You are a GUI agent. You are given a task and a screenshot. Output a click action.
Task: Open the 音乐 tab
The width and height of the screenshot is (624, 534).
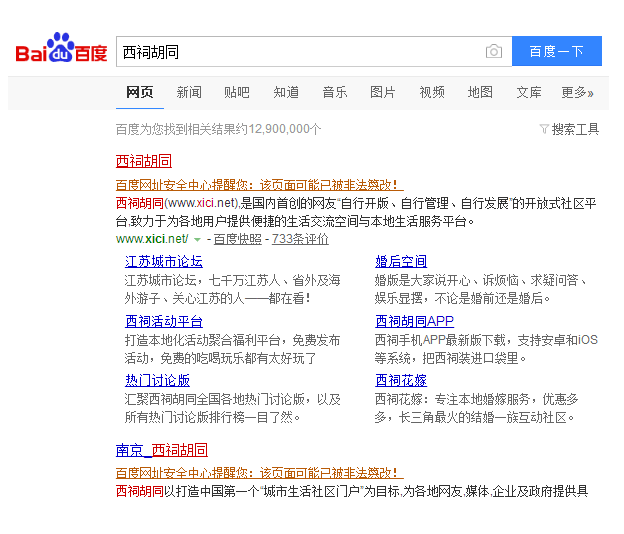click(335, 92)
